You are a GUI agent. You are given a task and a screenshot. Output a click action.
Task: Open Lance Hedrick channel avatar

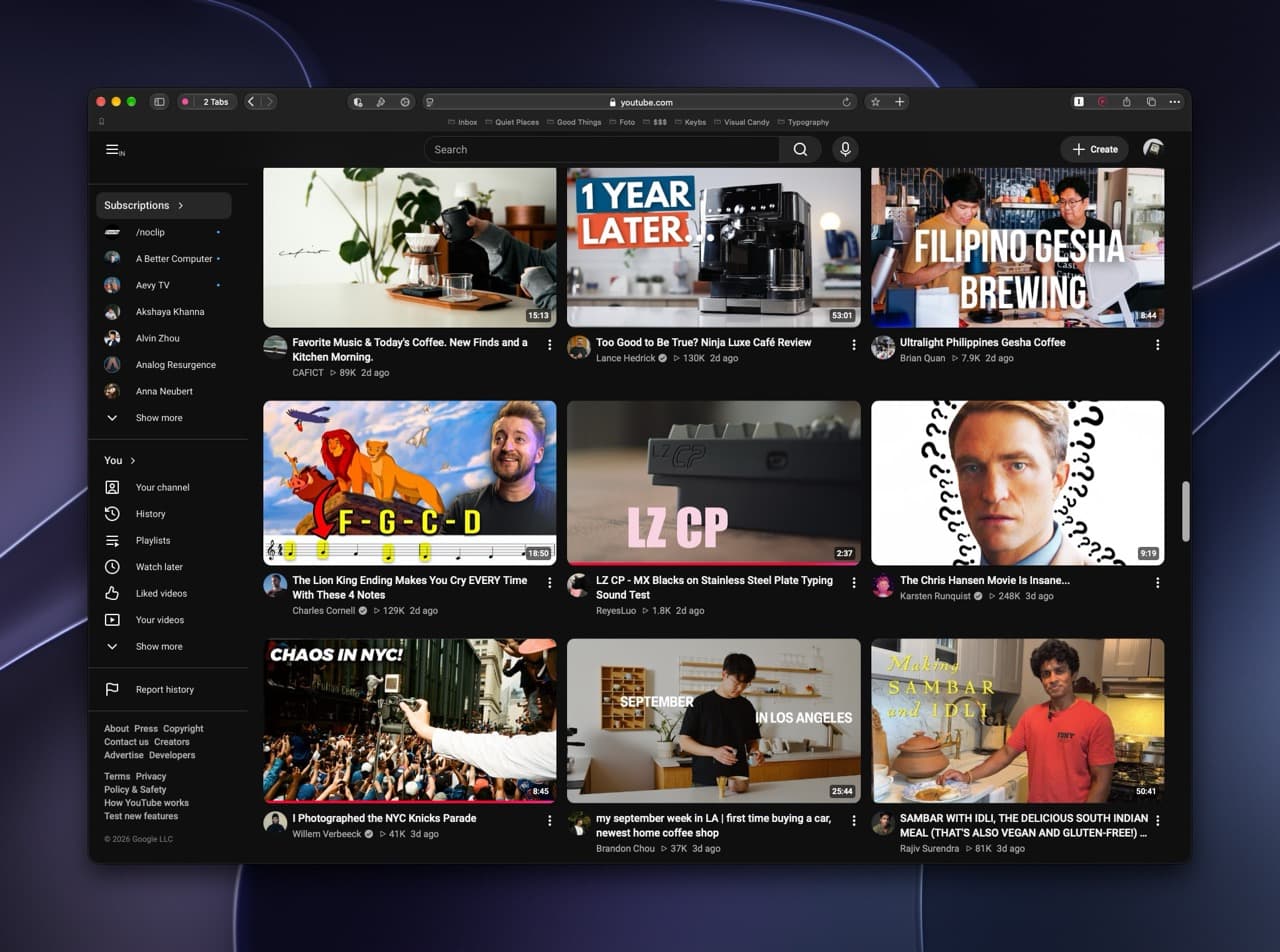pyautogui.click(x=579, y=347)
